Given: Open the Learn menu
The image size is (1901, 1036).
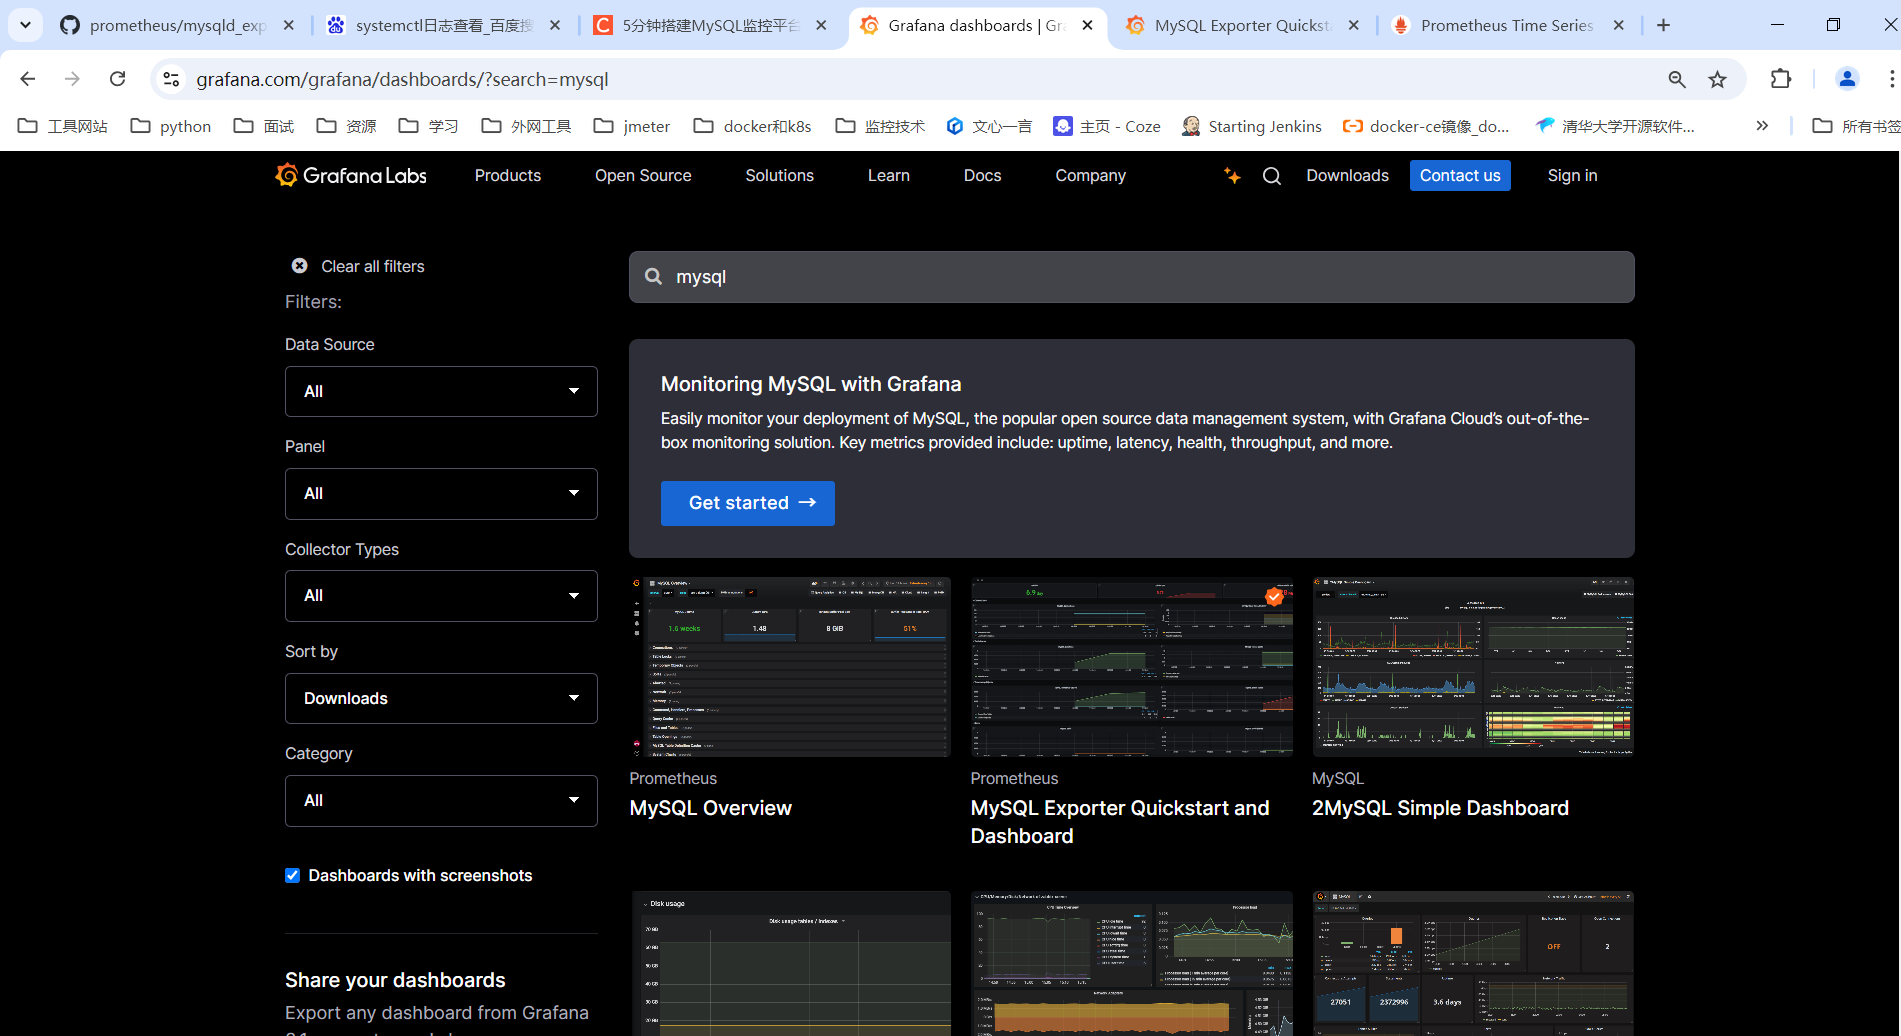Looking at the screenshot, I should click(x=889, y=176).
